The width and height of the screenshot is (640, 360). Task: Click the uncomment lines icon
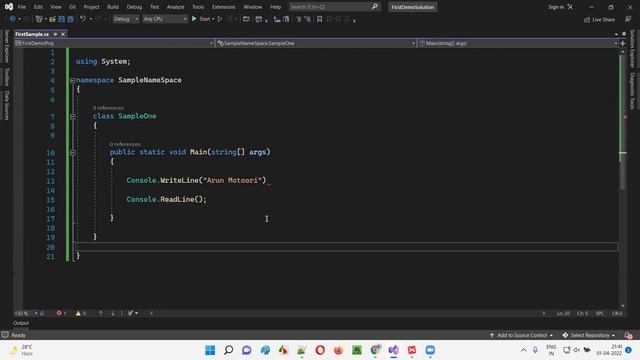[x=307, y=19]
